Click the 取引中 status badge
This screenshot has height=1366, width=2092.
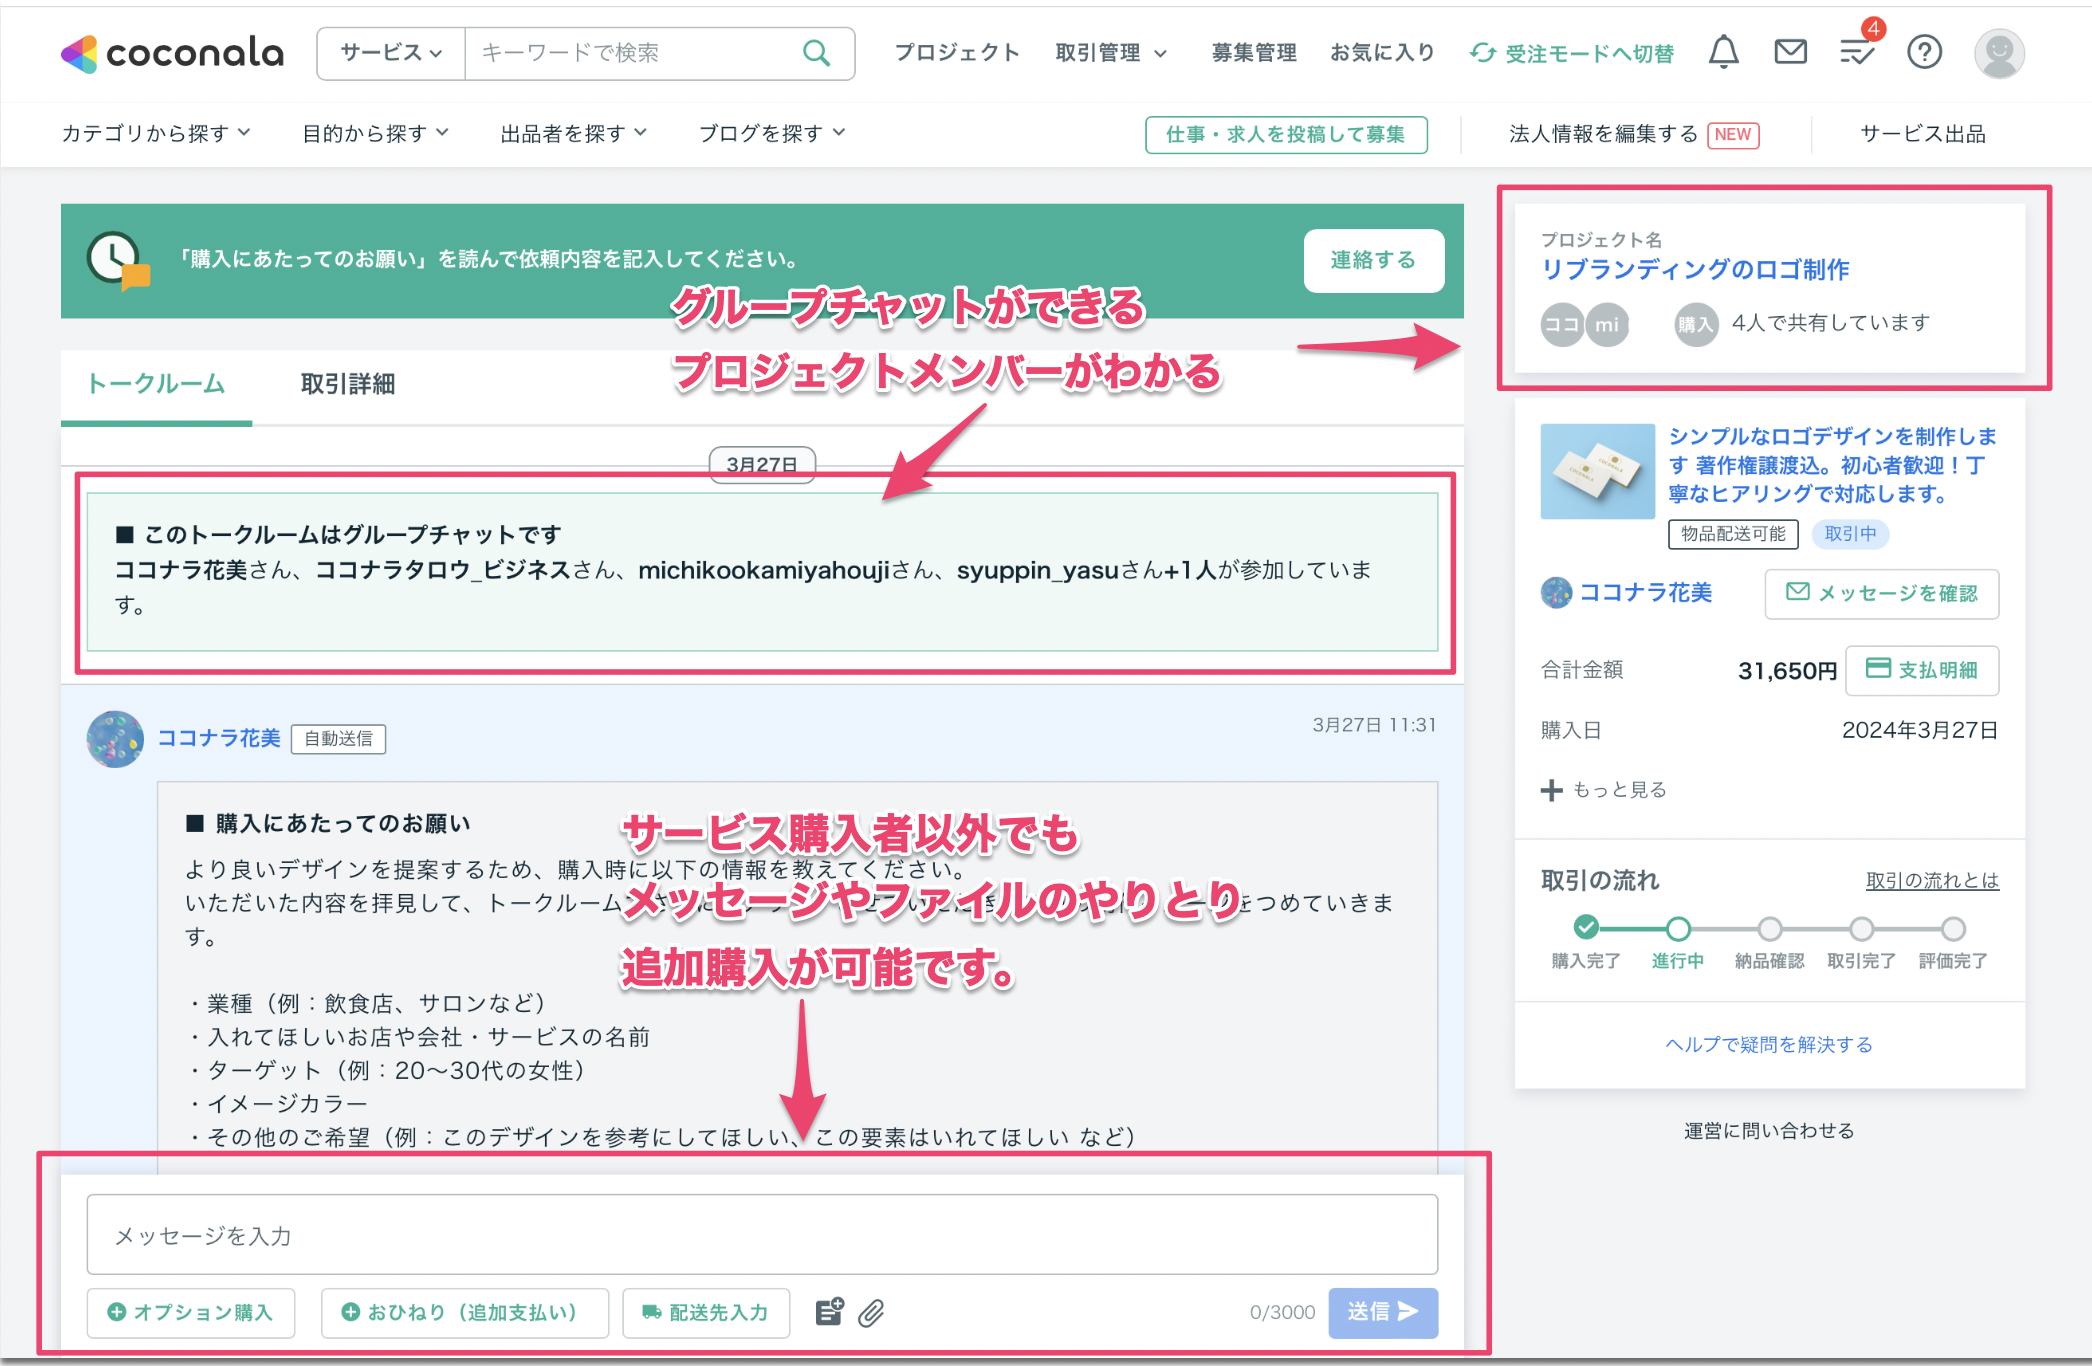(1850, 534)
